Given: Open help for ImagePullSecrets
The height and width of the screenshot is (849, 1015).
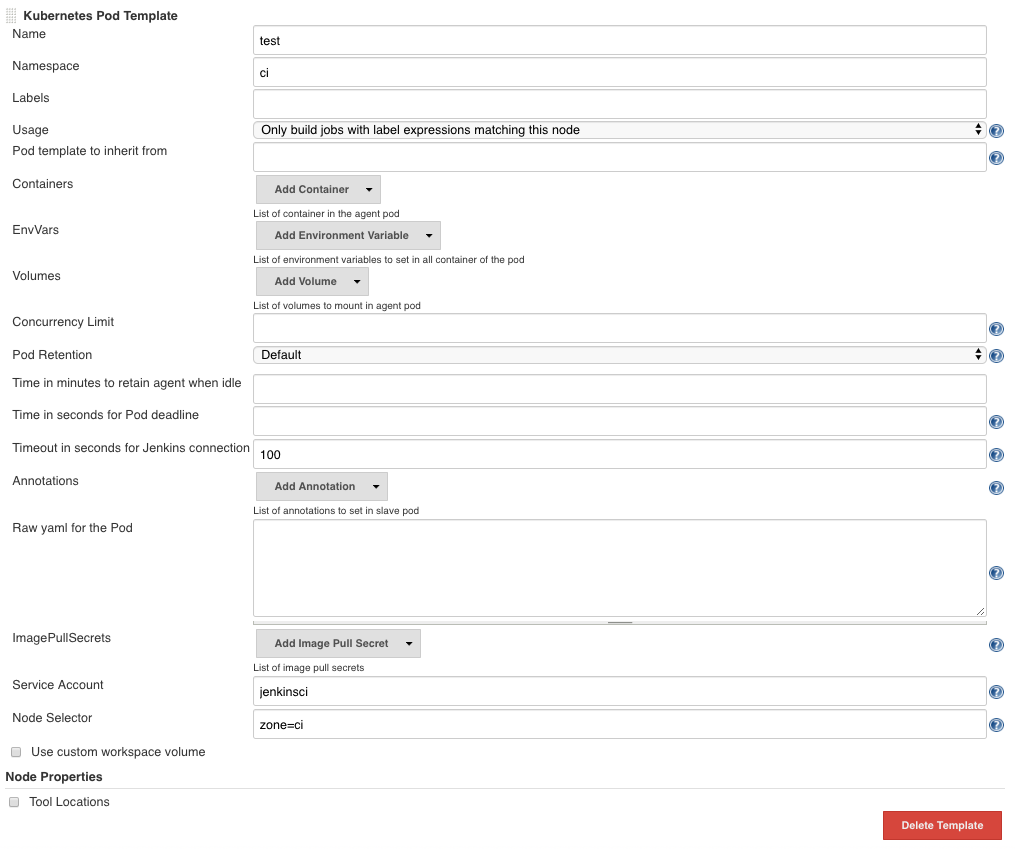Looking at the screenshot, I should [996, 645].
